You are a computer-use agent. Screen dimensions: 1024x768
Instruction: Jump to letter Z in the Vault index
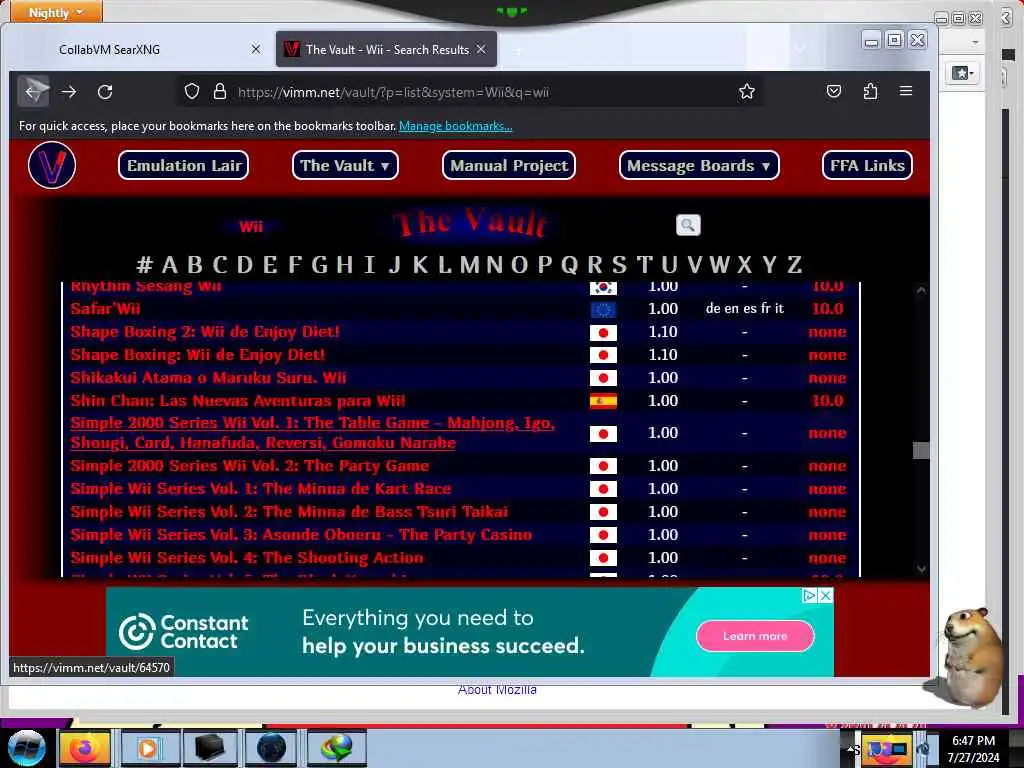point(793,264)
